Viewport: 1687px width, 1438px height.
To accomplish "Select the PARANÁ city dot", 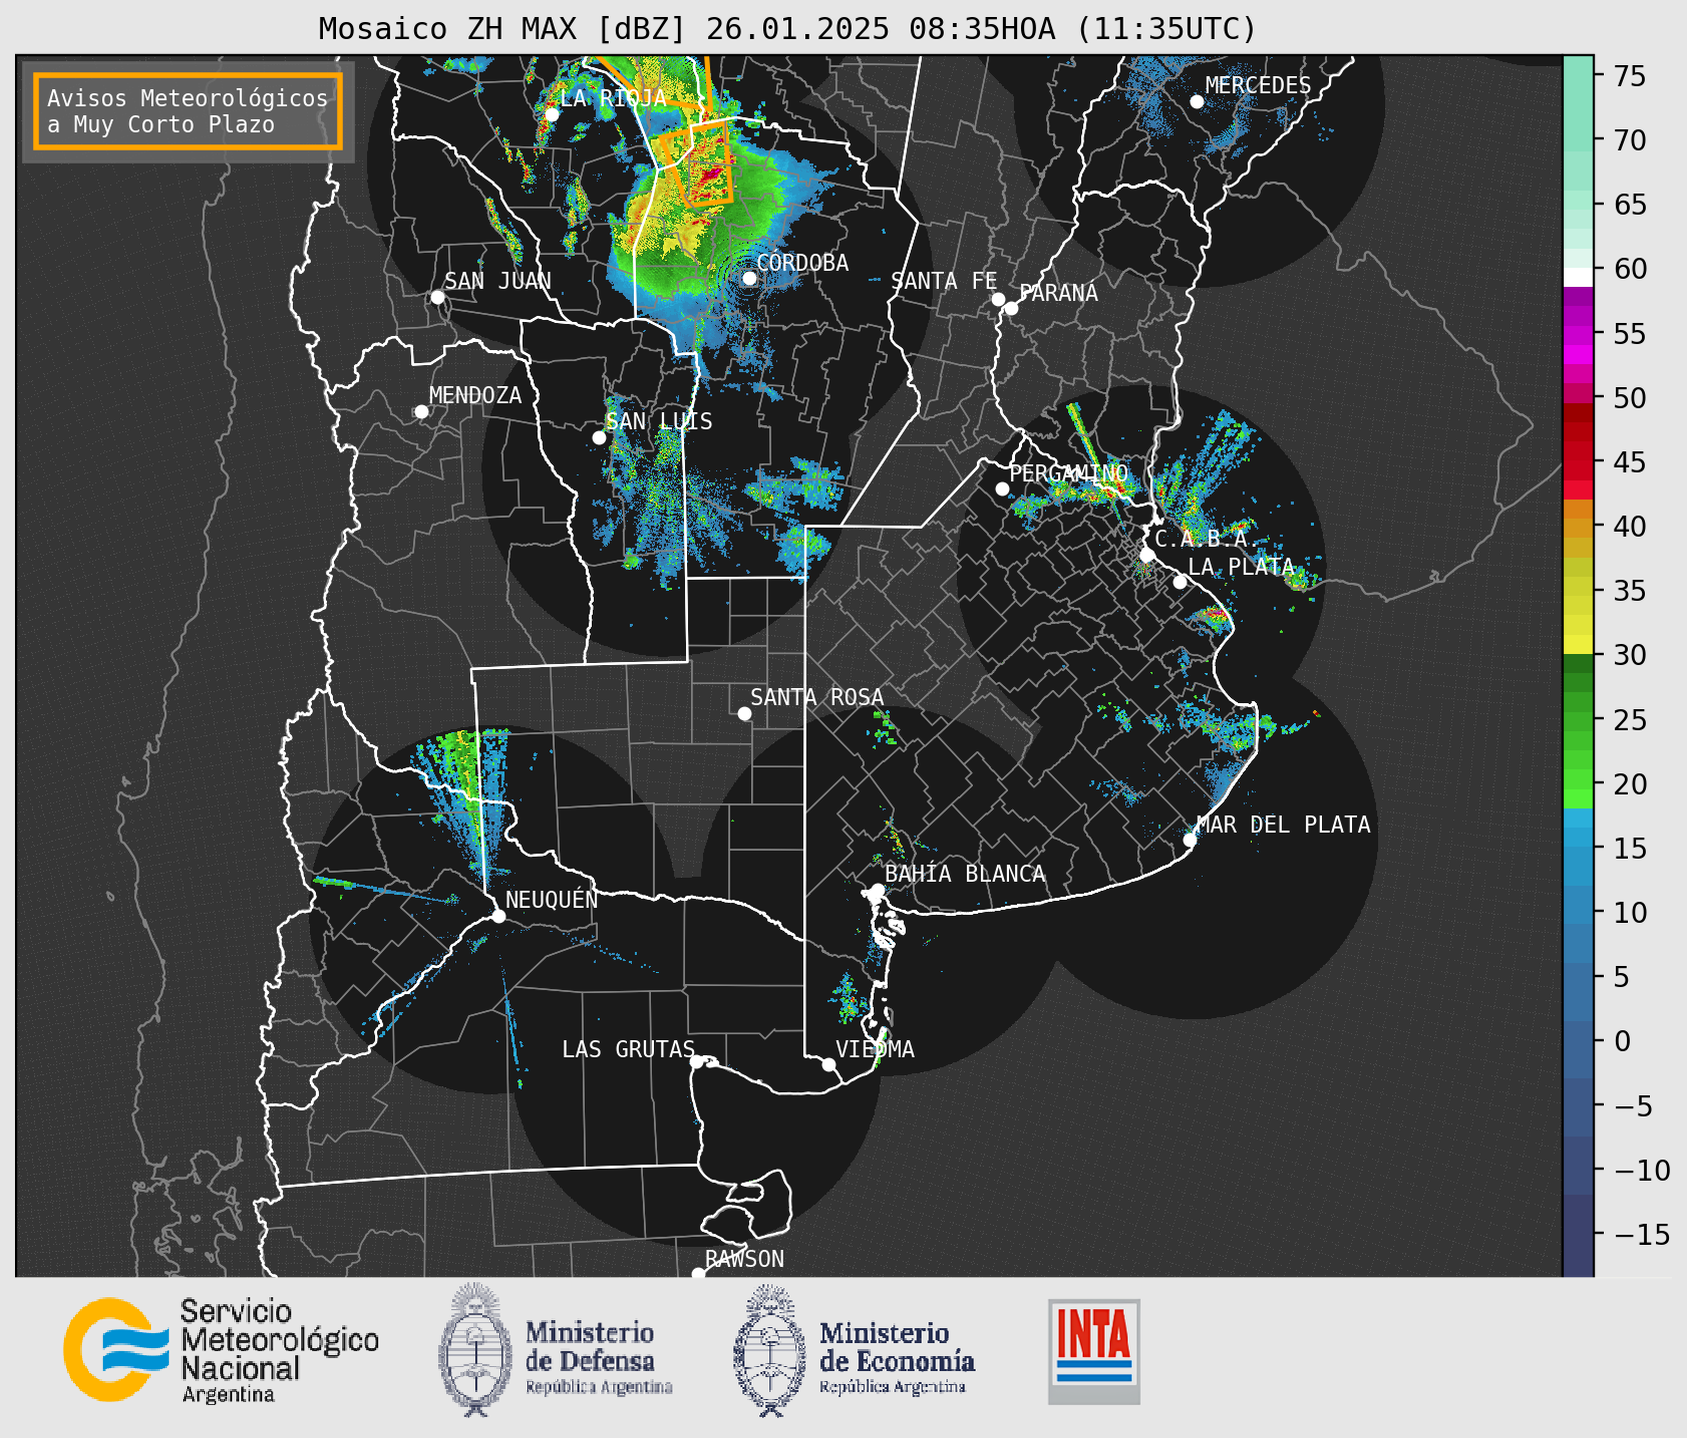I will click(1011, 308).
